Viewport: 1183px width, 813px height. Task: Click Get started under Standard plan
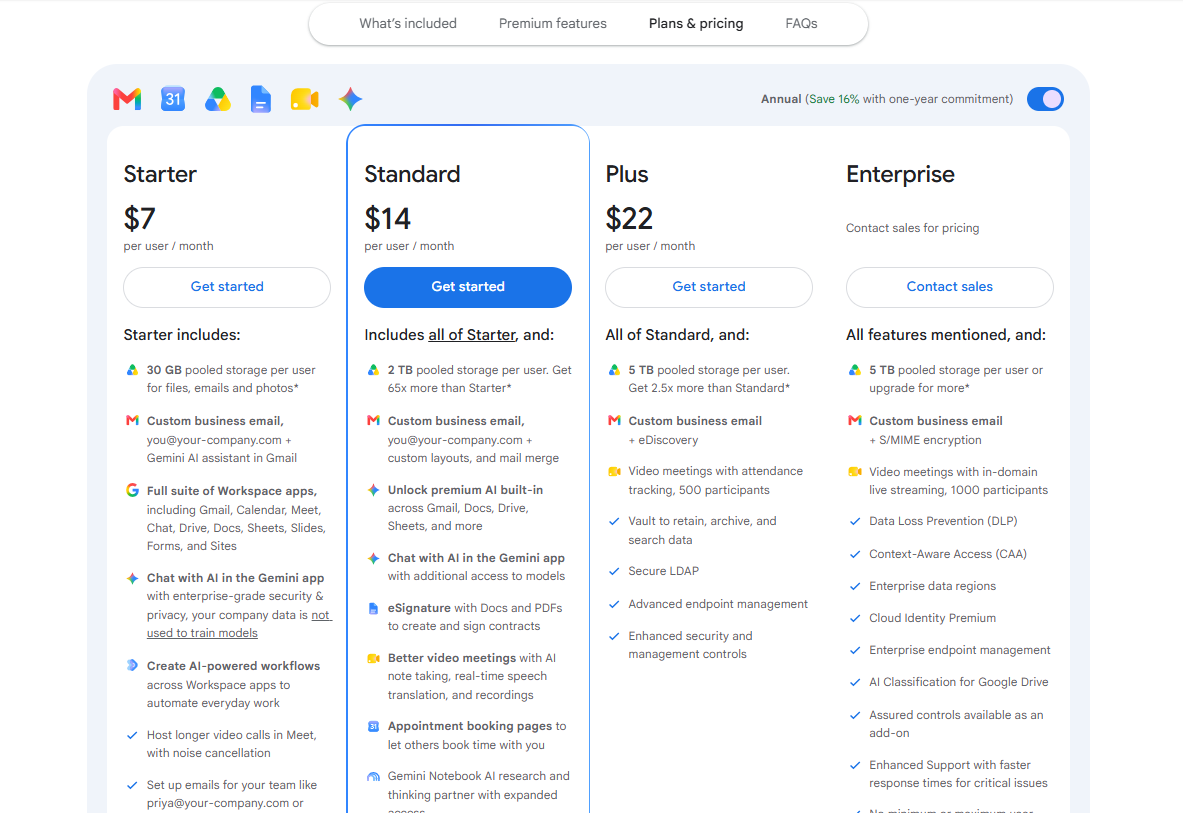[468, 287]
